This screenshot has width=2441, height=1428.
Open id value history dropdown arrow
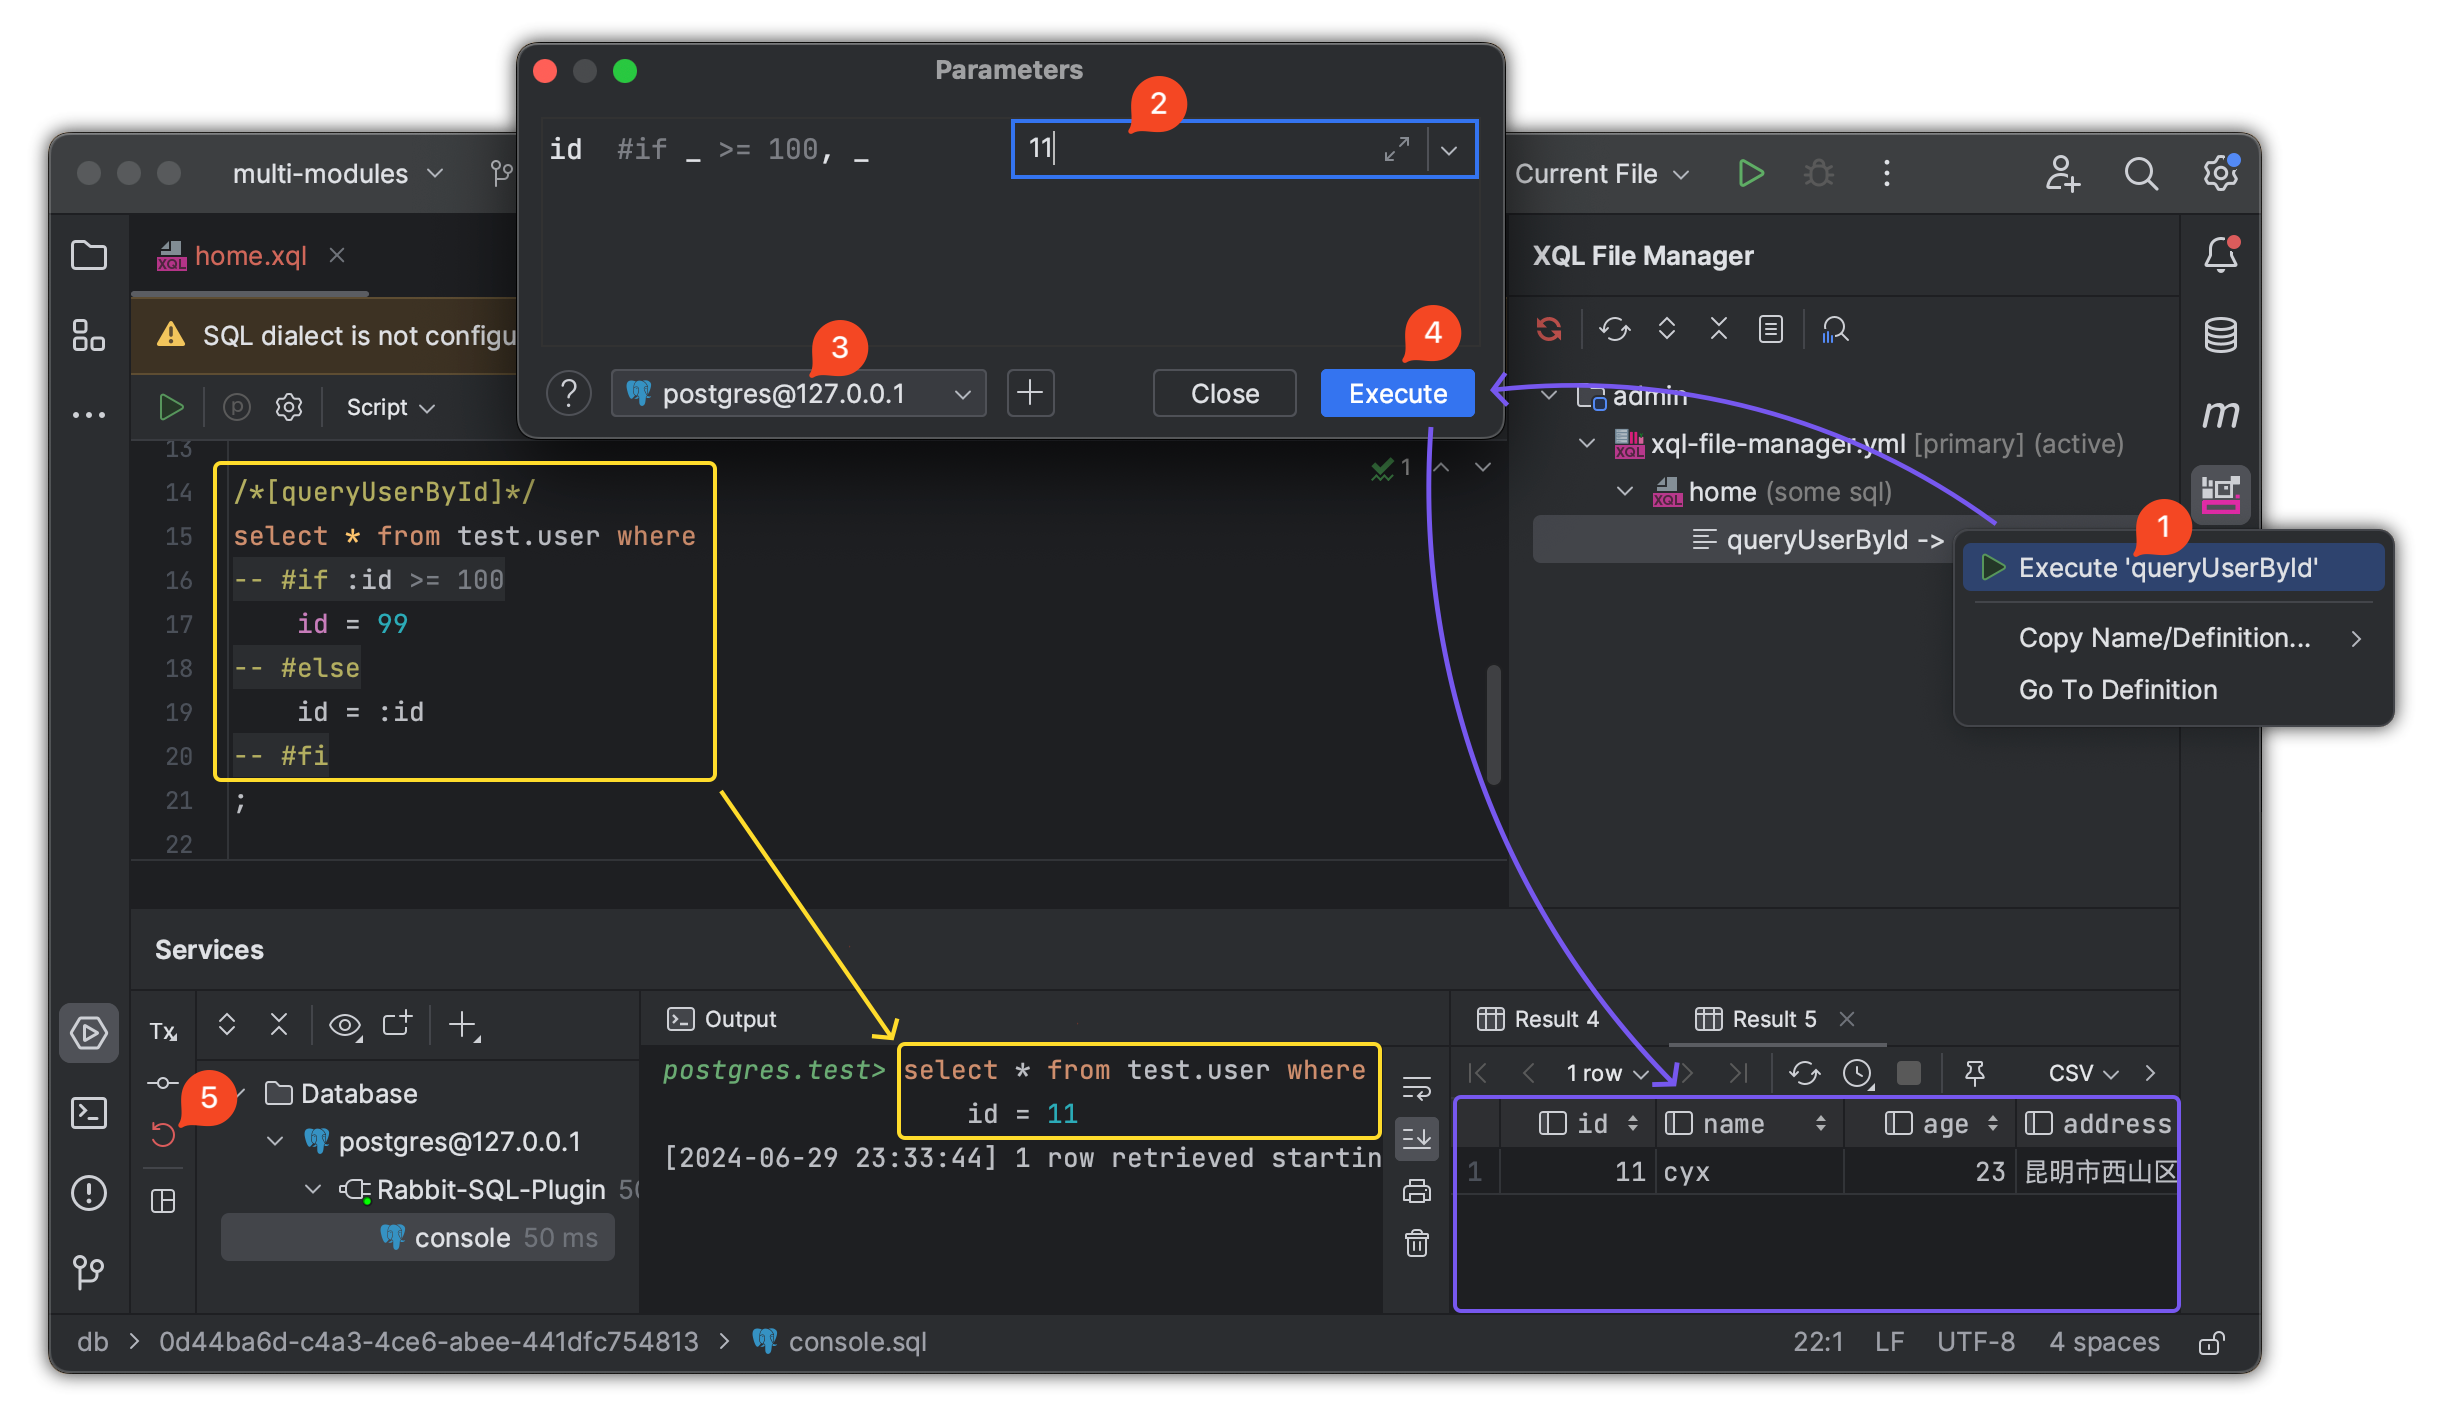1449,150
